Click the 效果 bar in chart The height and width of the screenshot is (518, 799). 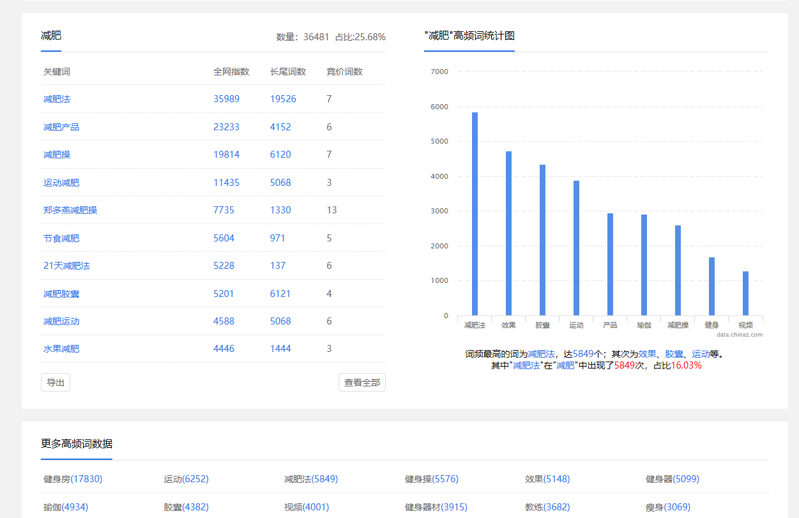pyautogui.click(x=509, y=233)
